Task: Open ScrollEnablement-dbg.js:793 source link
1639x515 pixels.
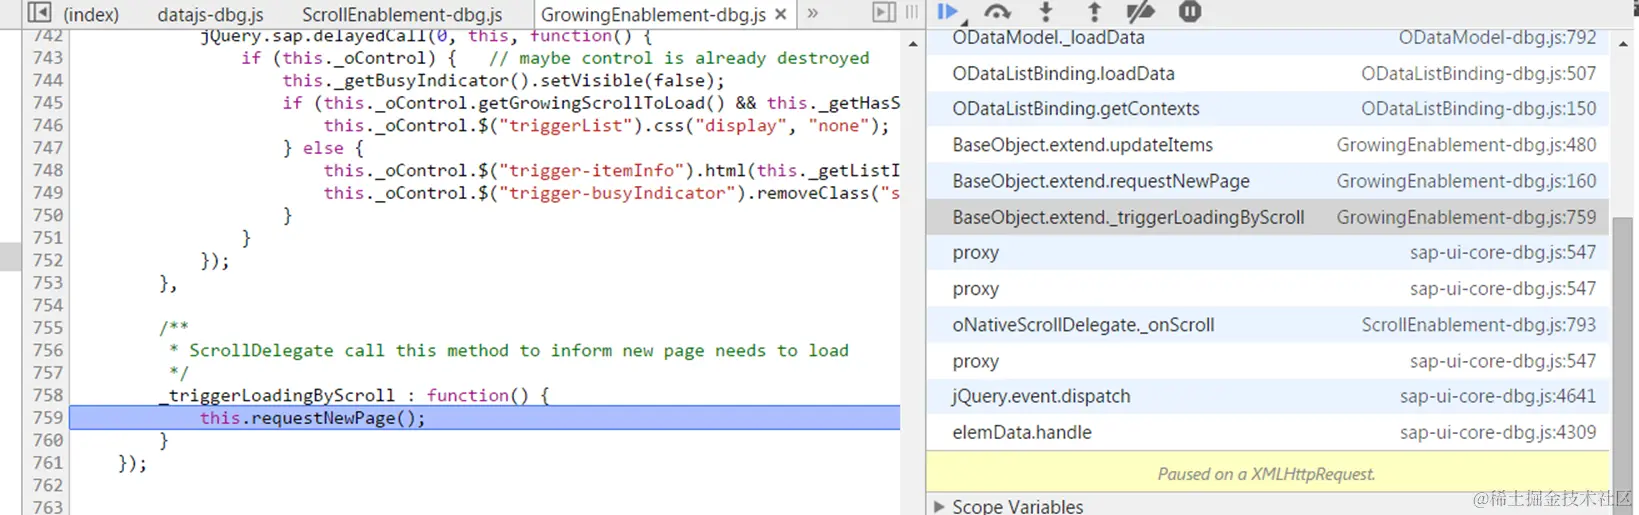Action: tap(1478, 325)
